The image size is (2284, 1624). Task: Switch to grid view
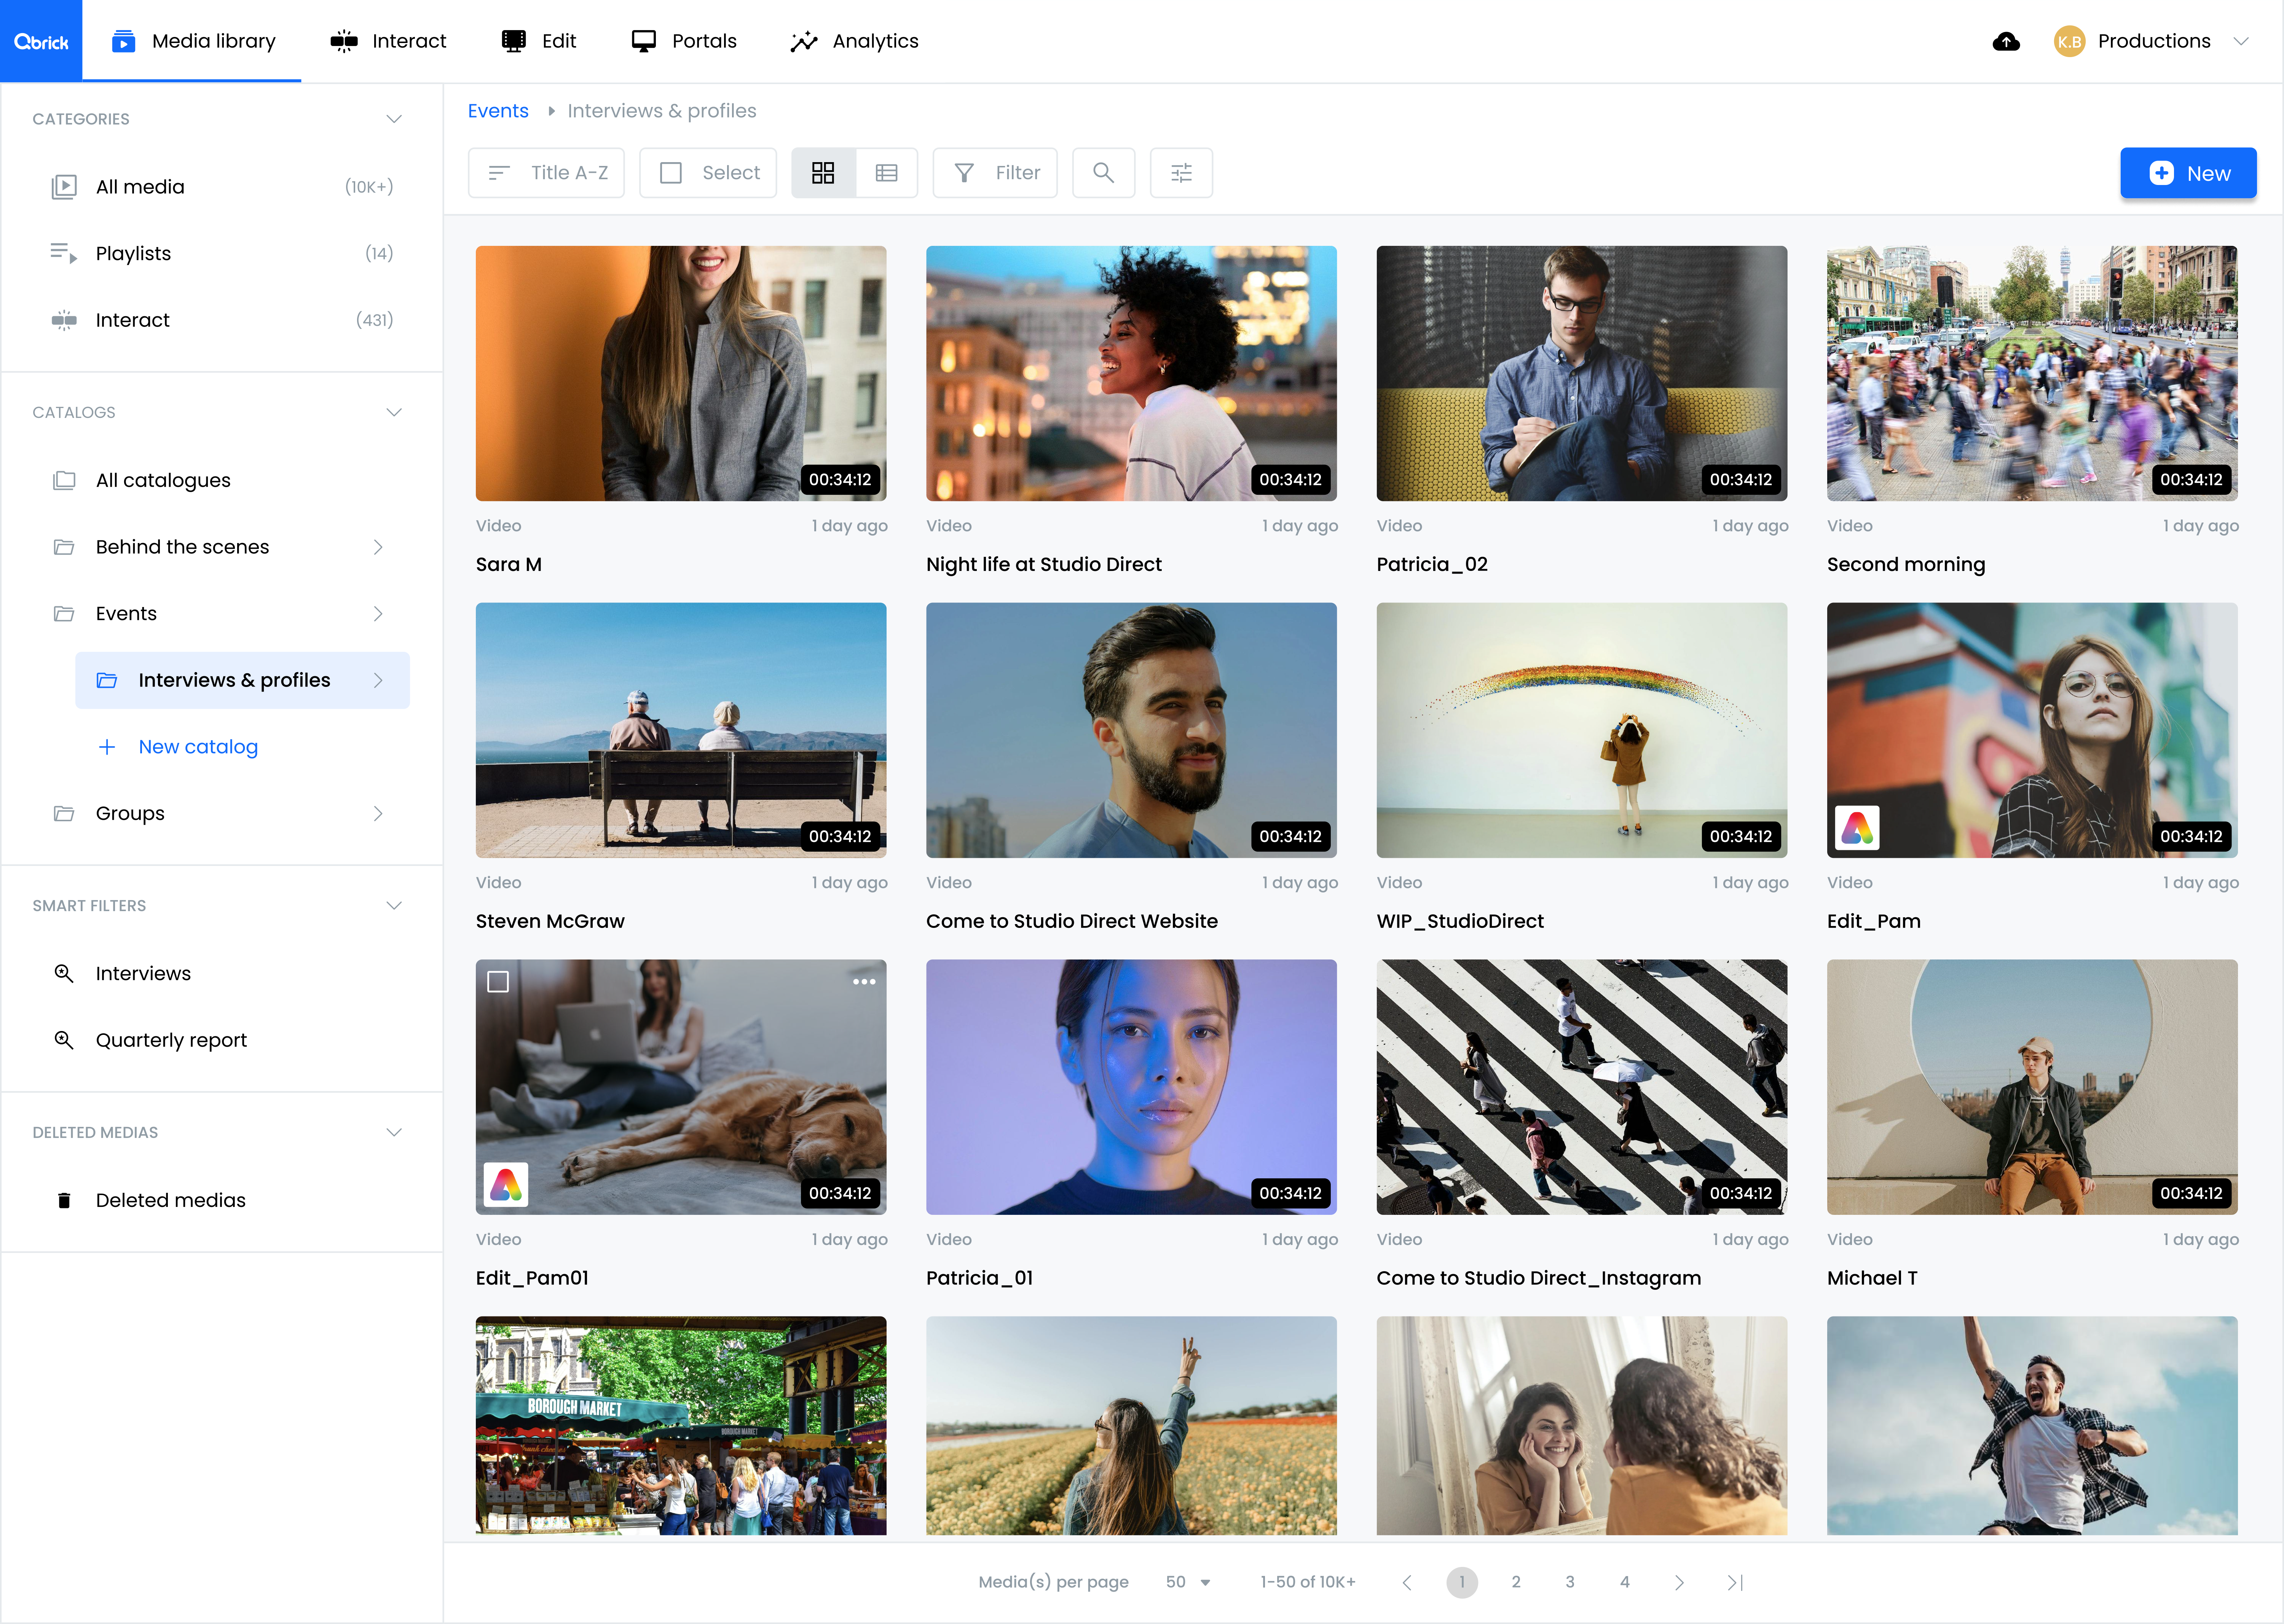tap(823, 173)
